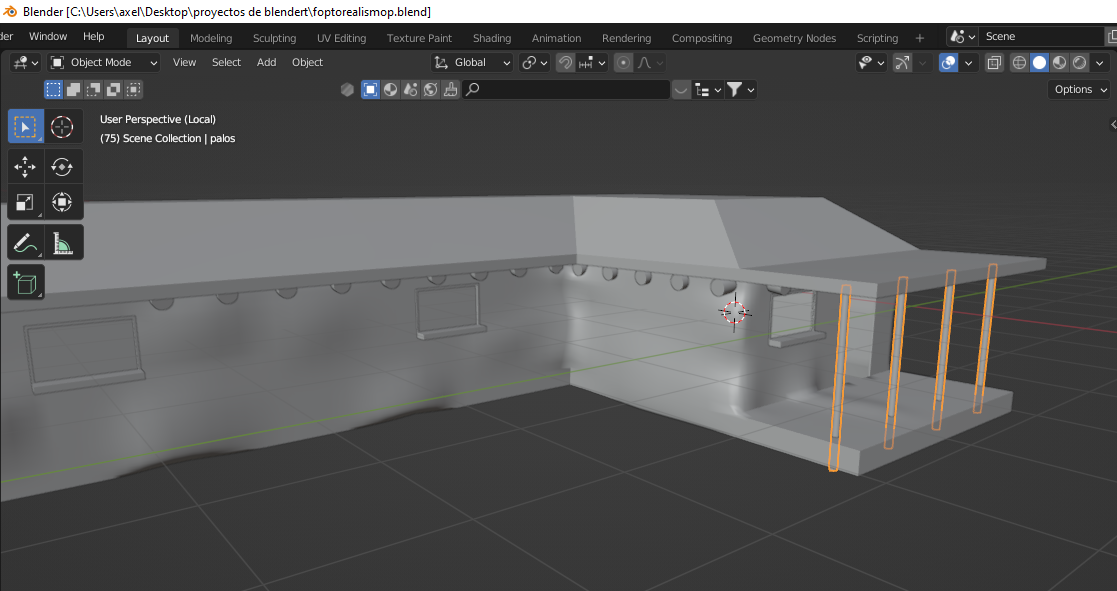Click the world globe filter icon
Viewport: 1117px width, 591px height.
430,89
